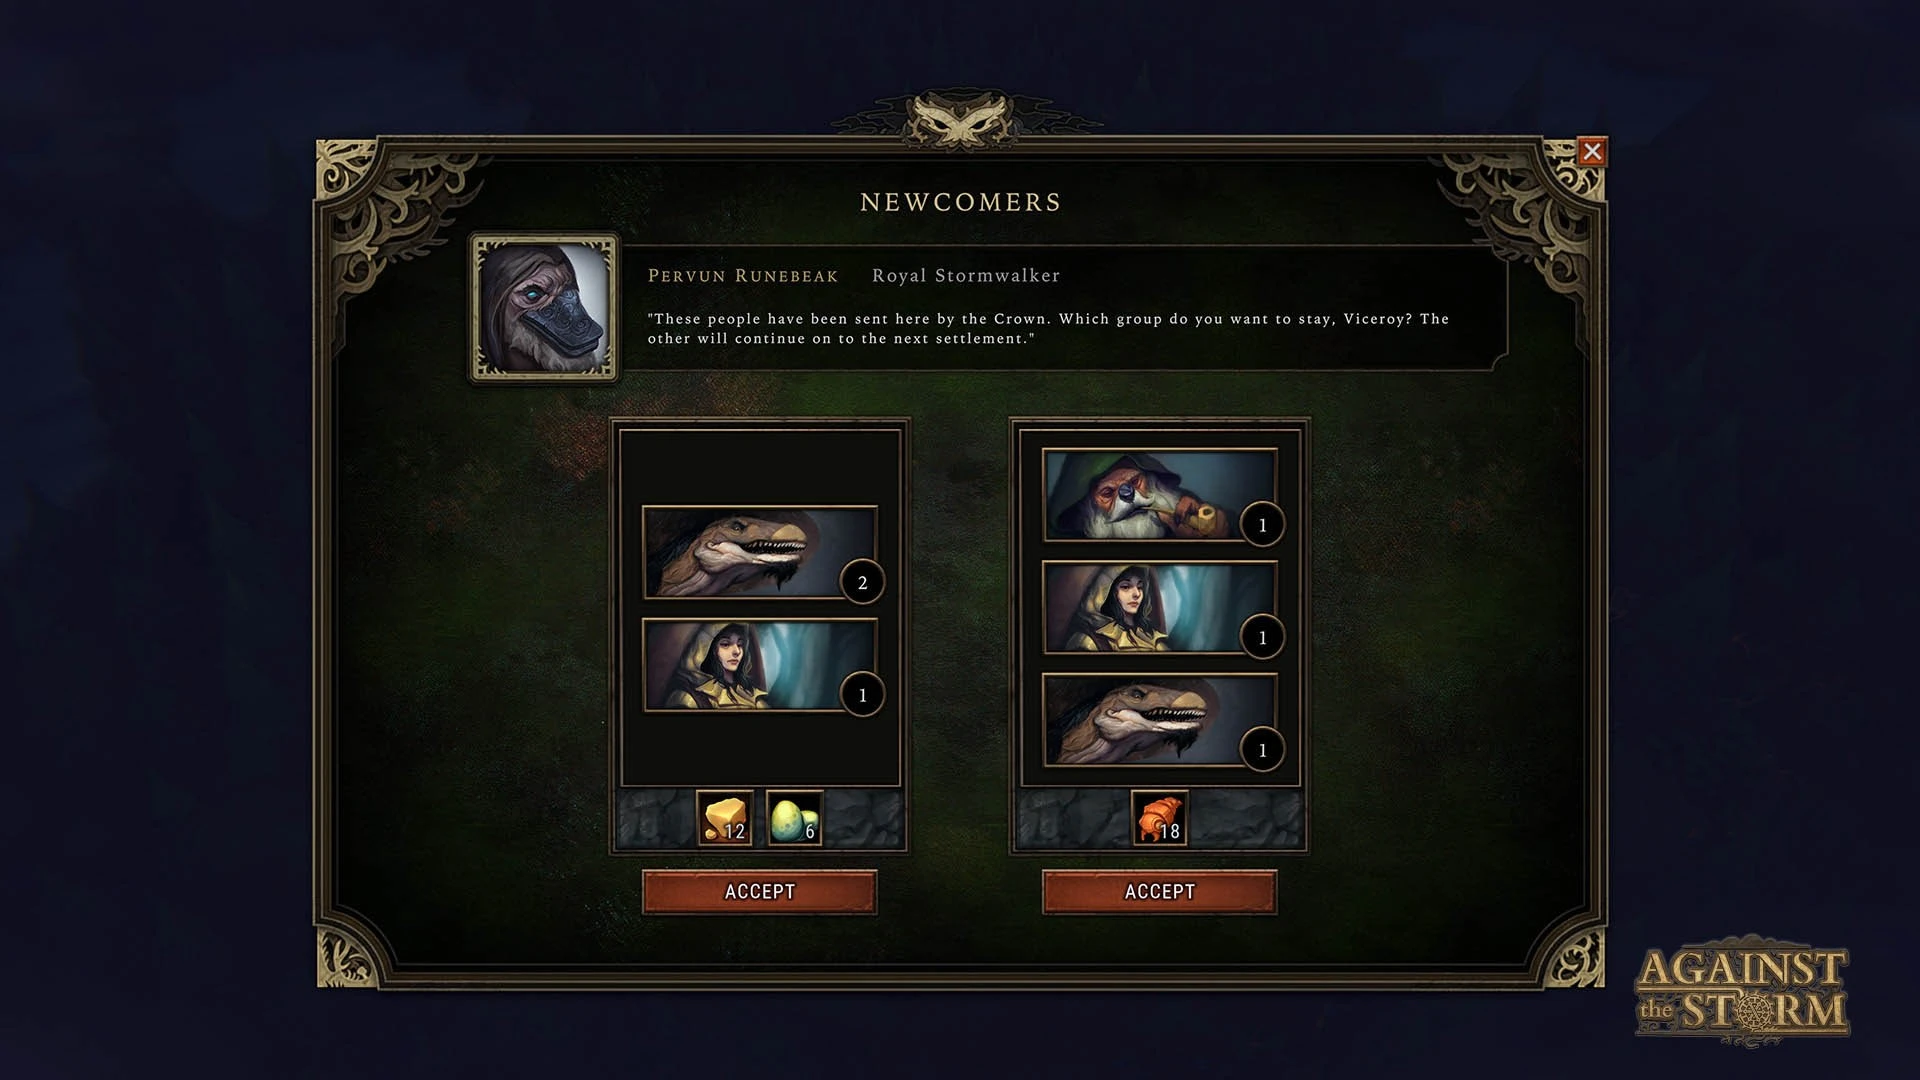Click the count badge on right beaver

click(x=1262, y=525)
